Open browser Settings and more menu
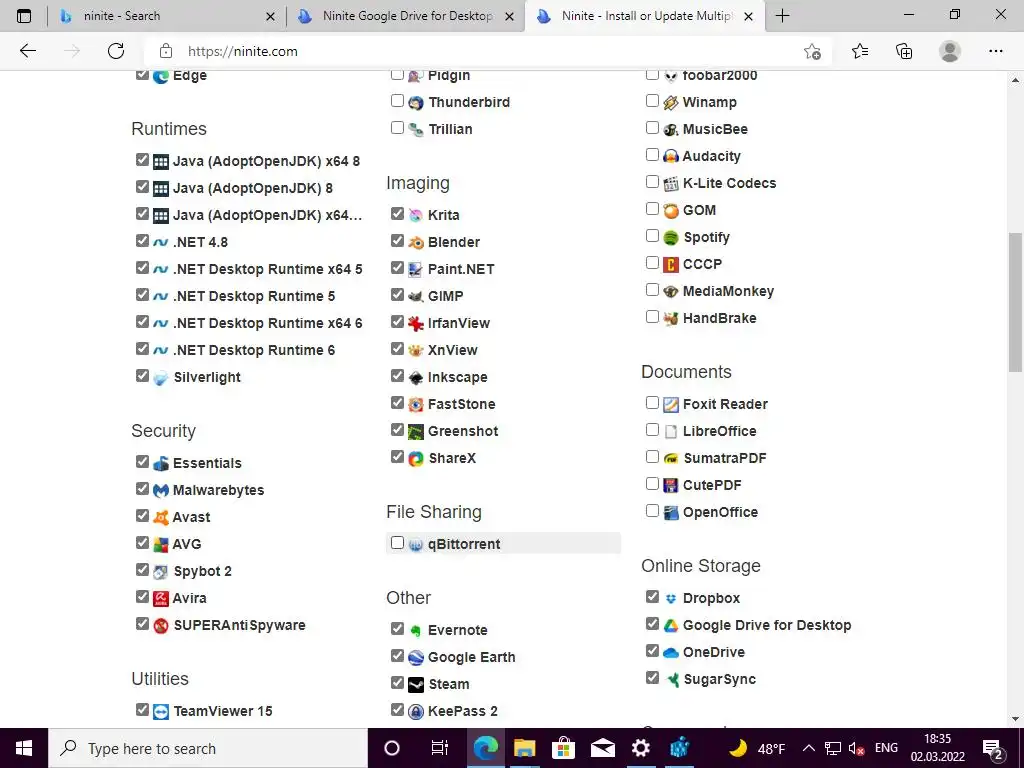 click(x=995, y=51)
